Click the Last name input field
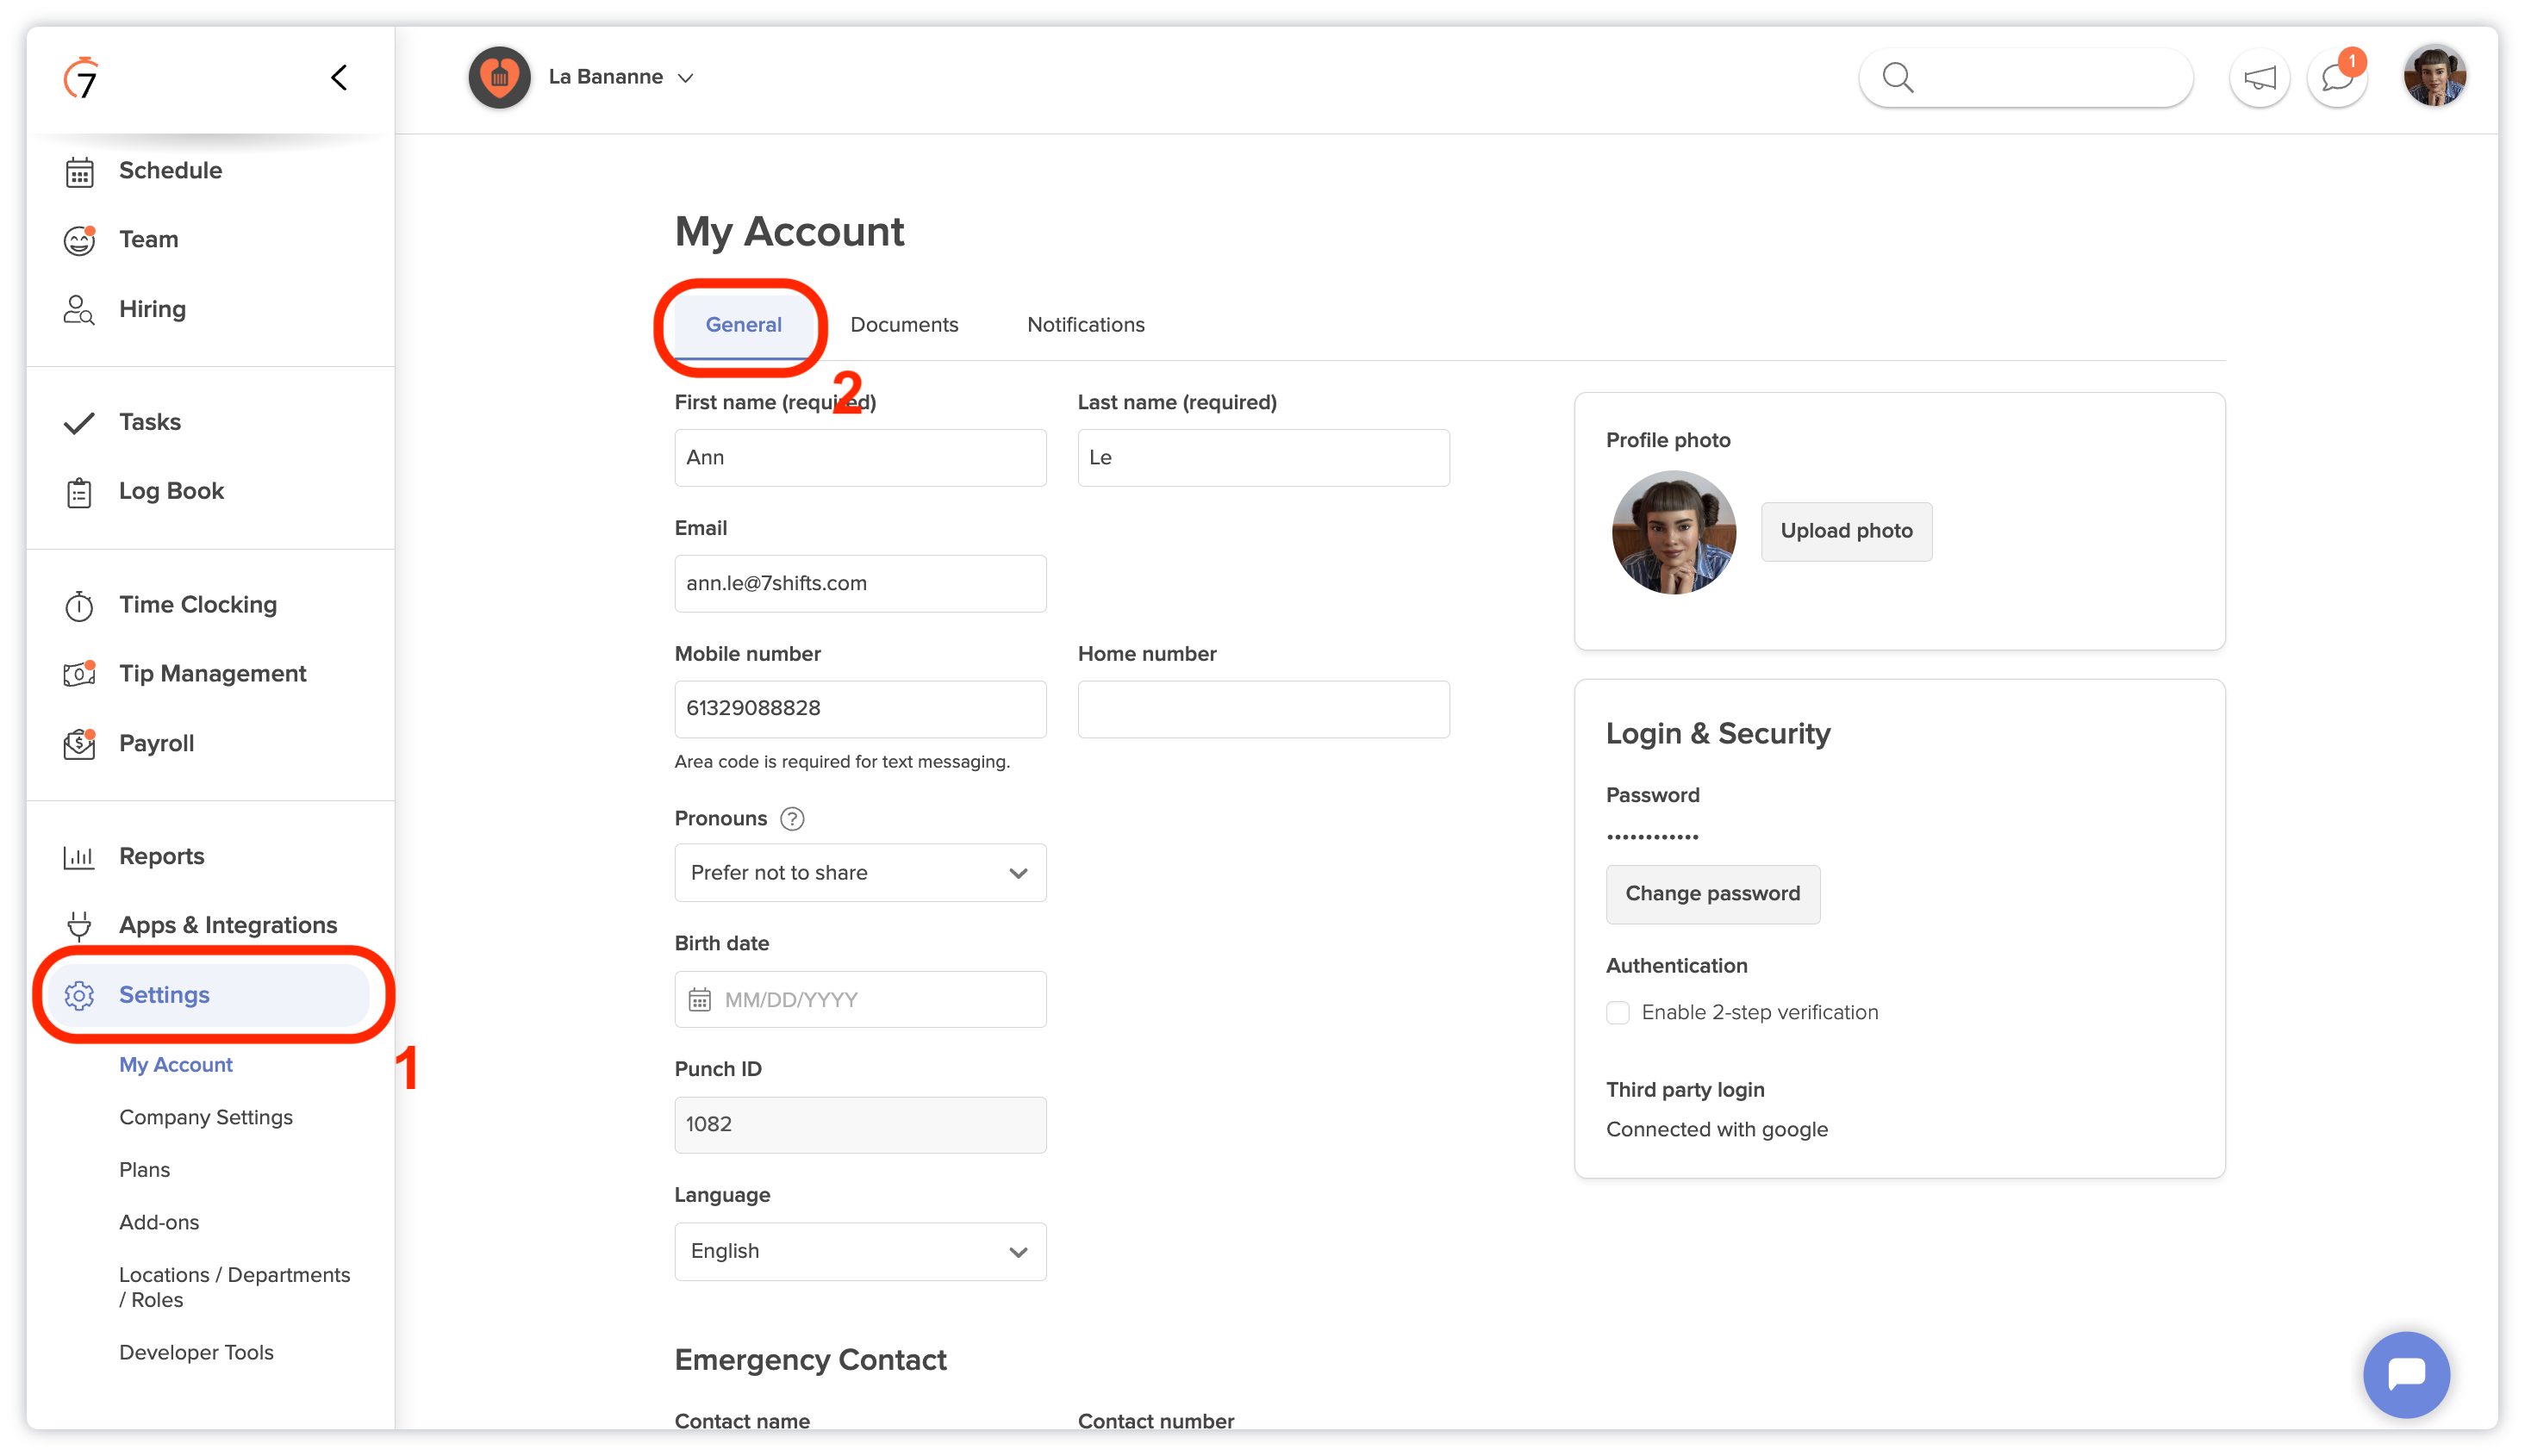 [1263, 458]
